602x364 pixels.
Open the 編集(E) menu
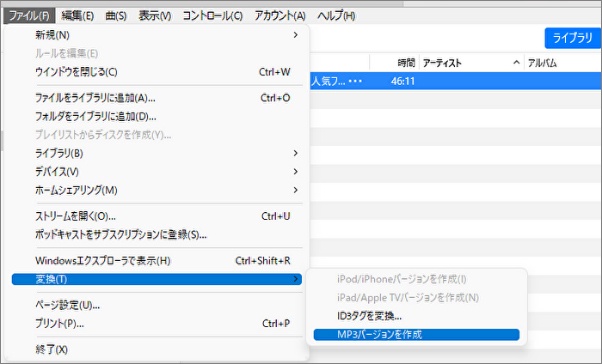pos(78,16)
